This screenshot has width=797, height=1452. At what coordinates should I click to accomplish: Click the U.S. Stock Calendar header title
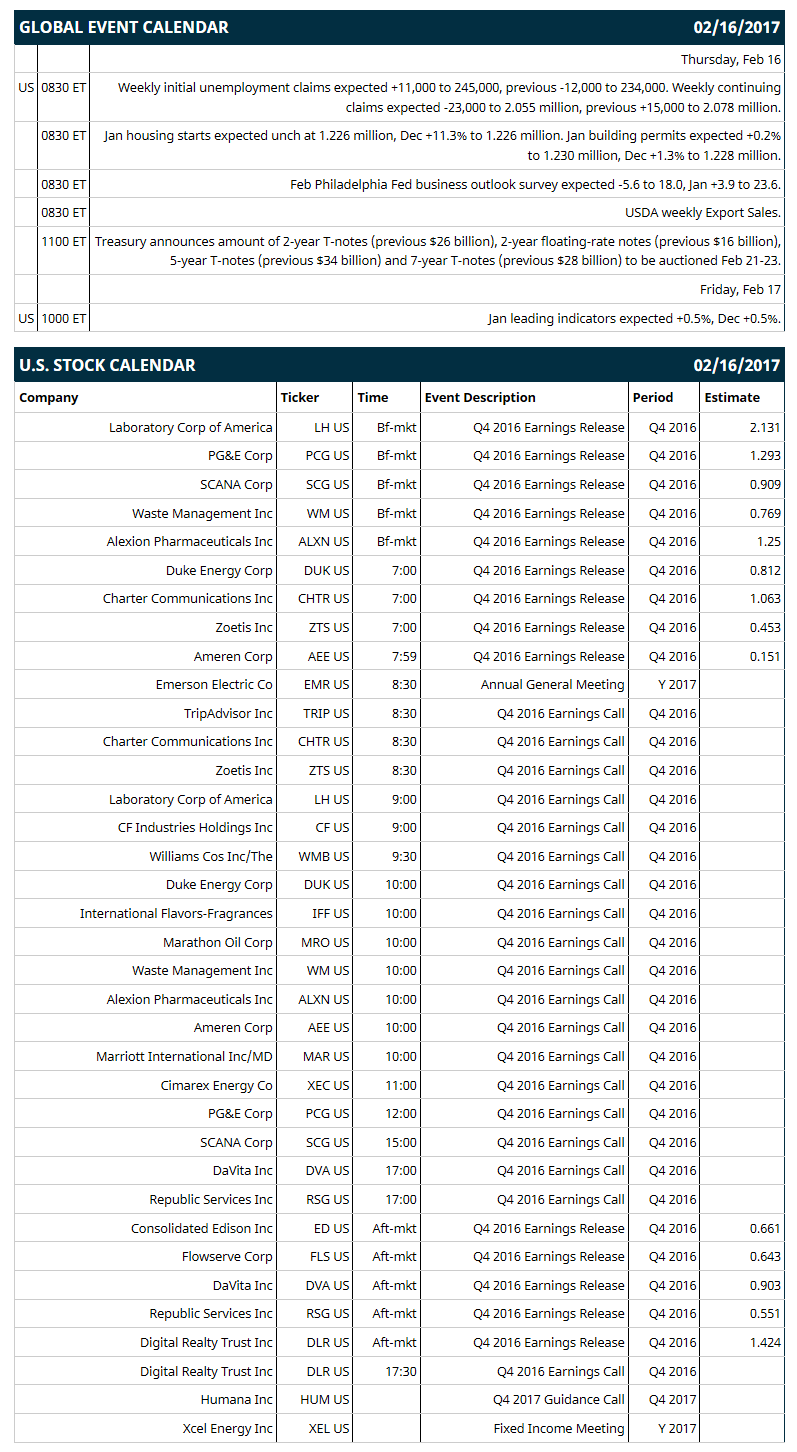point(107,365)
